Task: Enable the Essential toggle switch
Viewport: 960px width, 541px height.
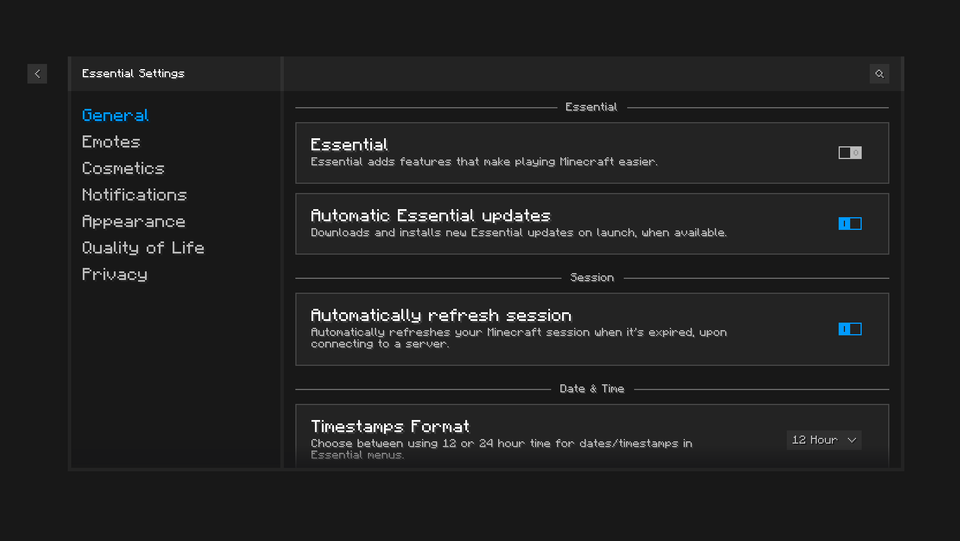Action: [x=850, y=153]
